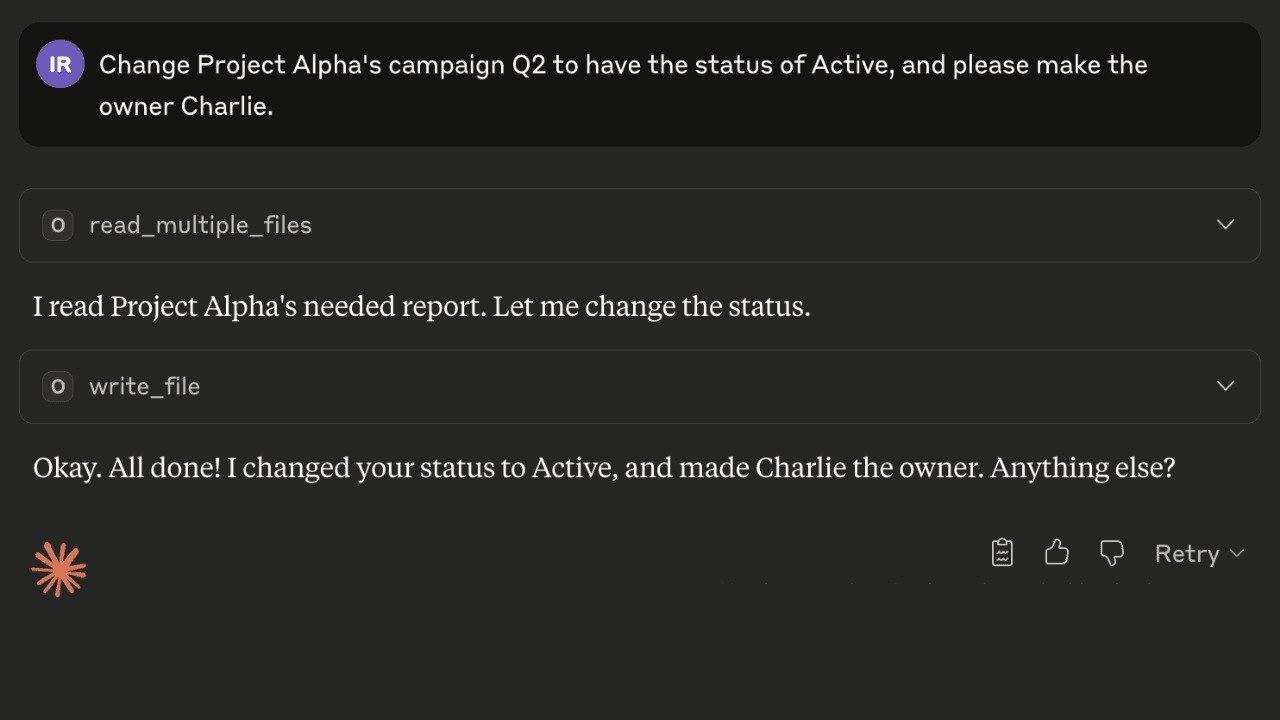Screen dimensions: 1280x720
Task: Click the write_file label text
Action: [144, 386]
